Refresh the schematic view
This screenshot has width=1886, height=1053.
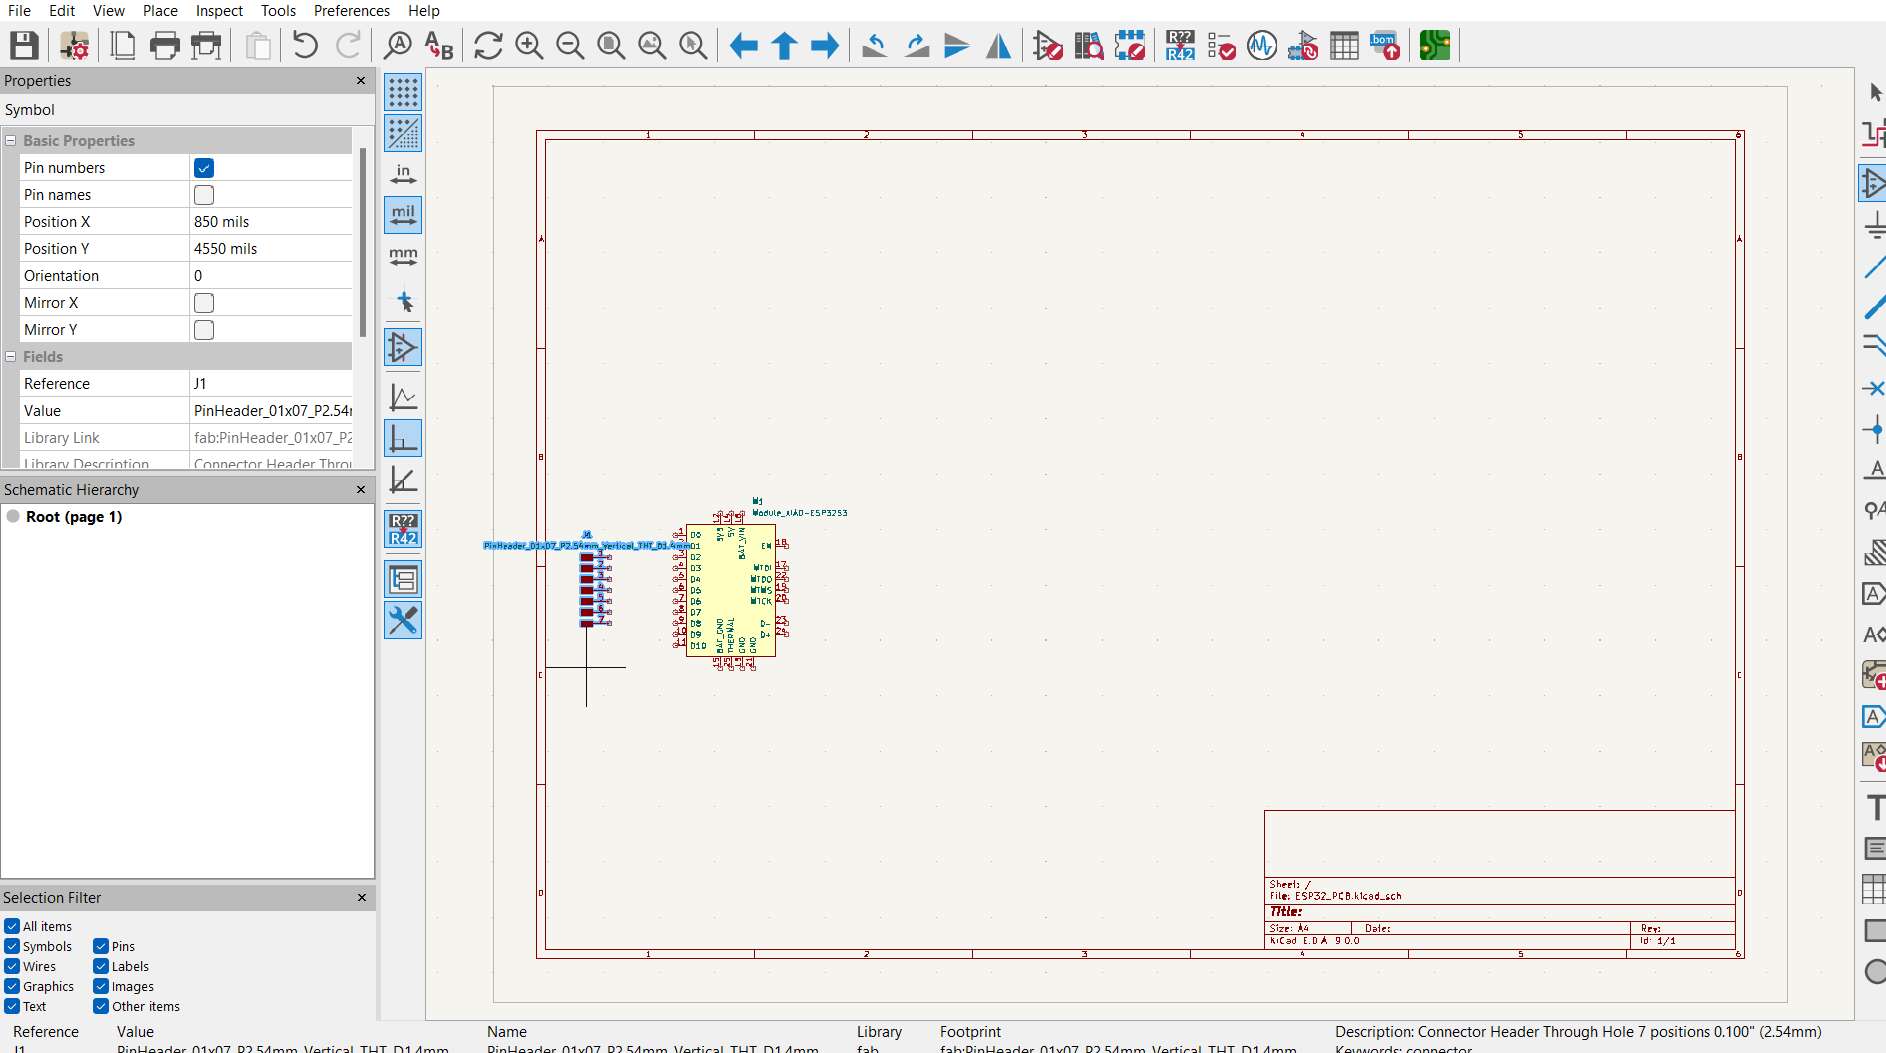point(488,45)
